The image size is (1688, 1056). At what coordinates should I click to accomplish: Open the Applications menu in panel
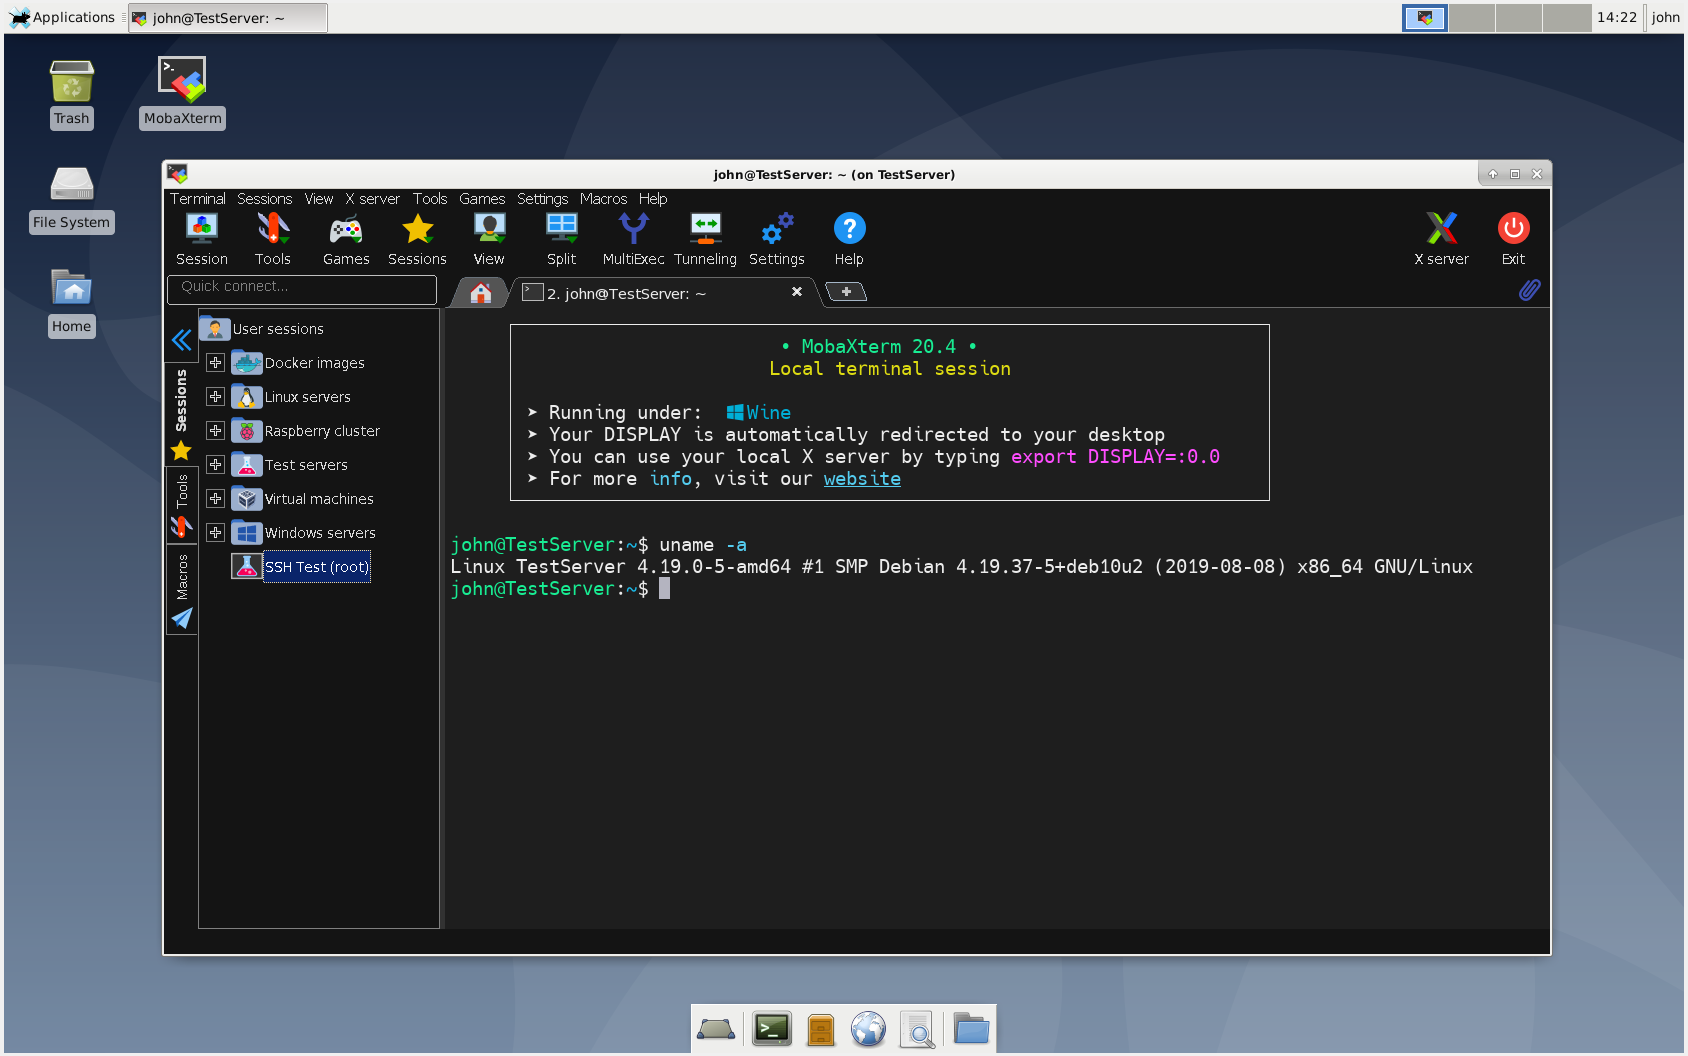[x=63, y=17]
